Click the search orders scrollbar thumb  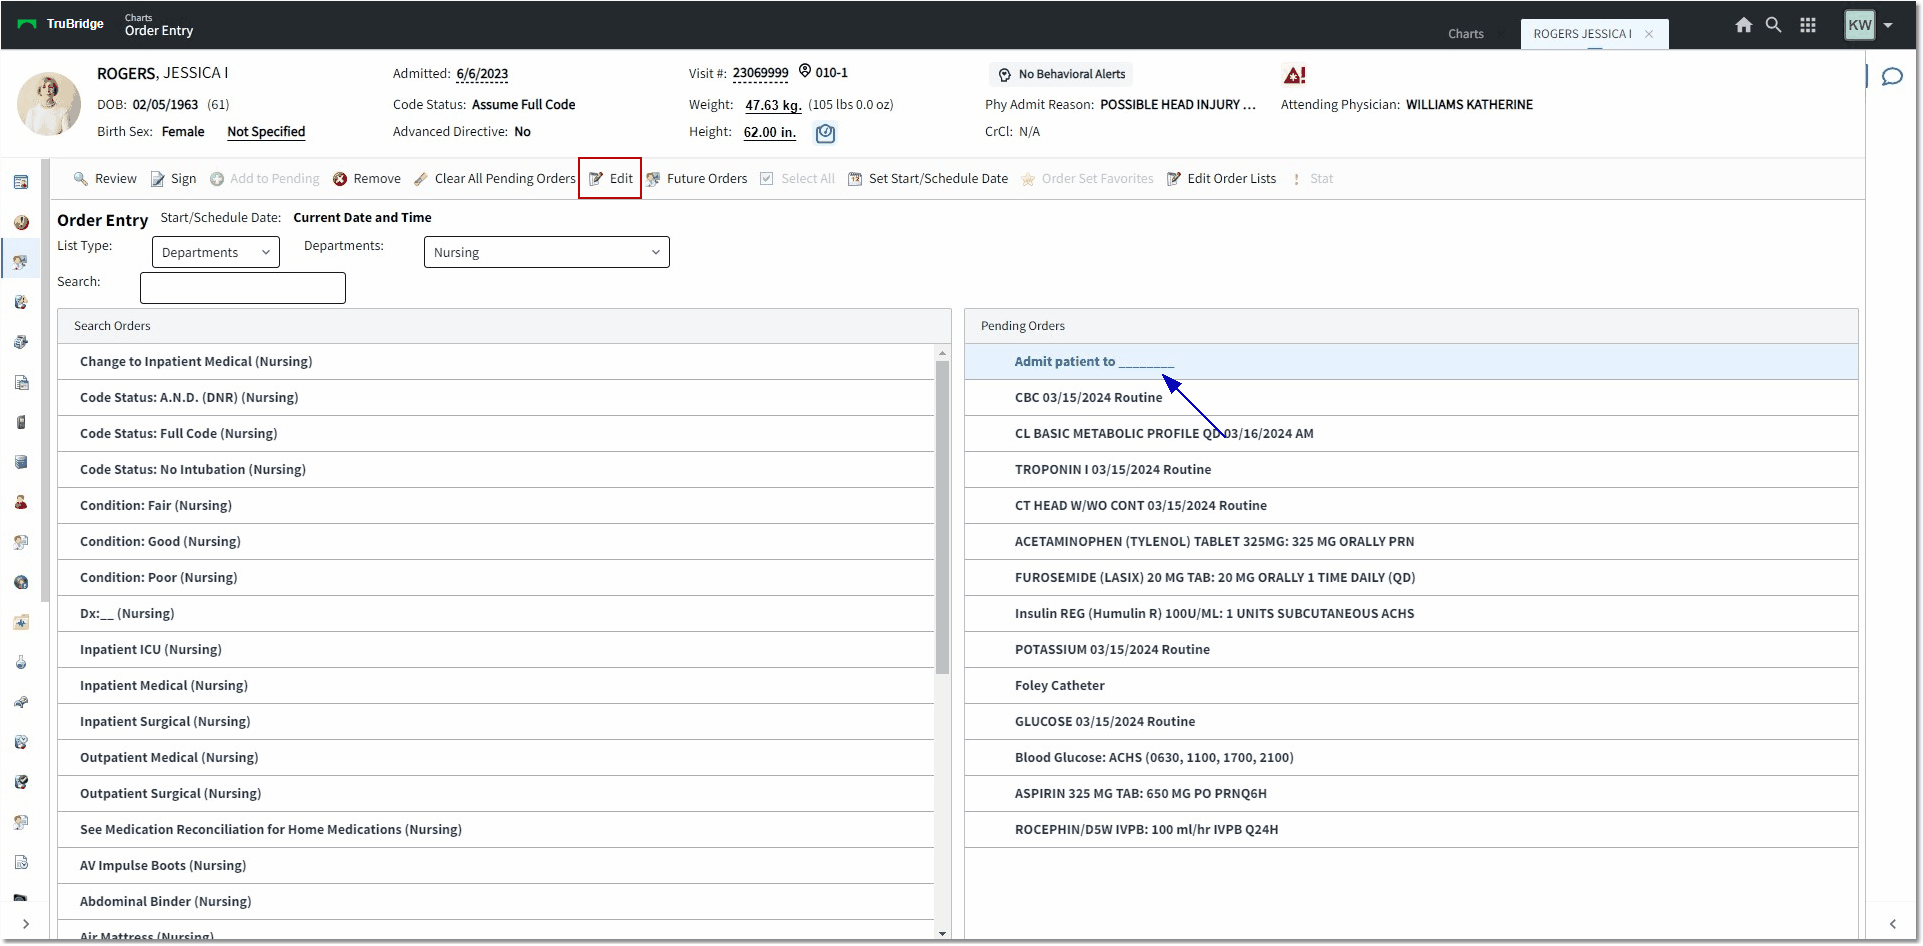942,517
